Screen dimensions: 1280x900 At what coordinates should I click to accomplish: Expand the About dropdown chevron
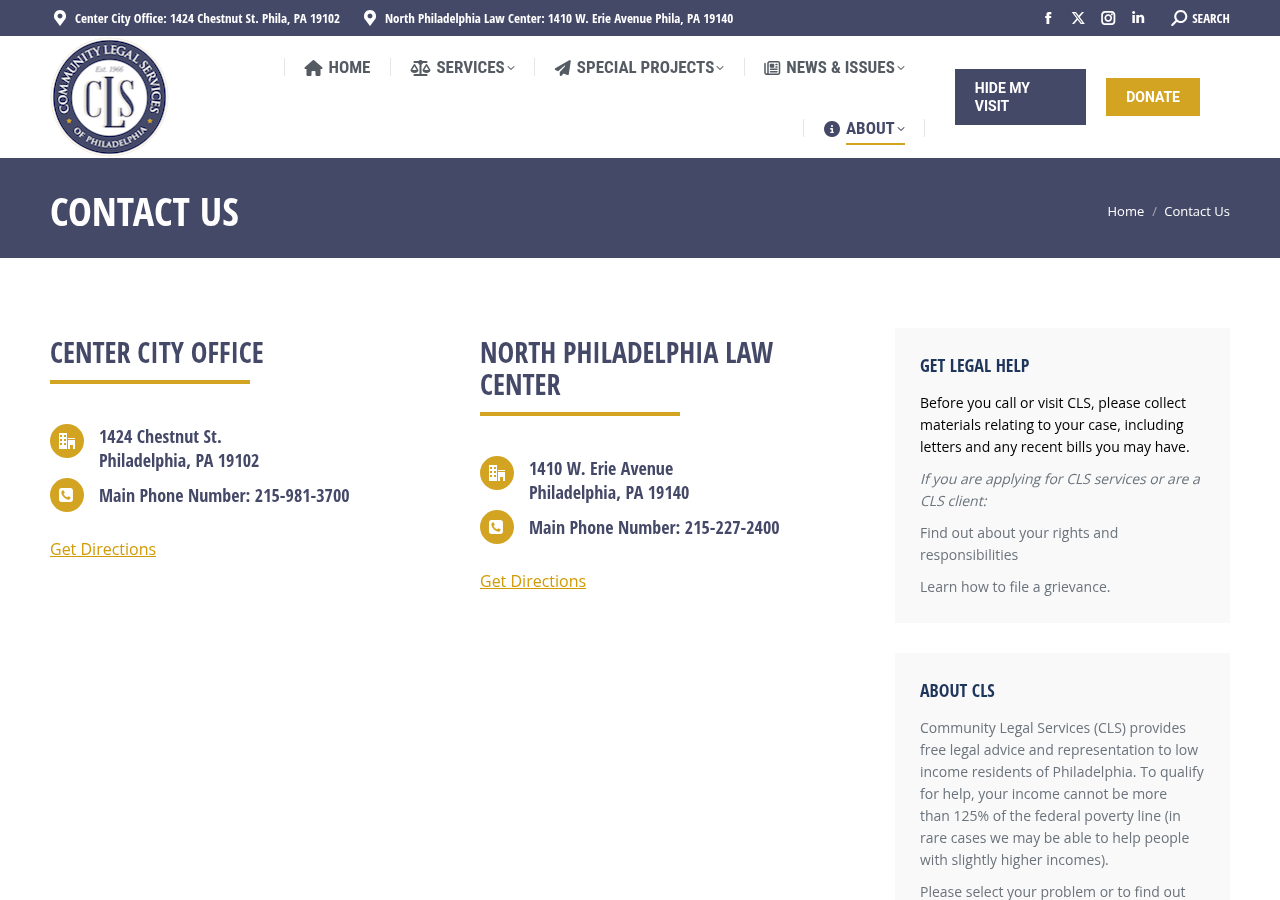pyautogui.click(x=901, y=129)
